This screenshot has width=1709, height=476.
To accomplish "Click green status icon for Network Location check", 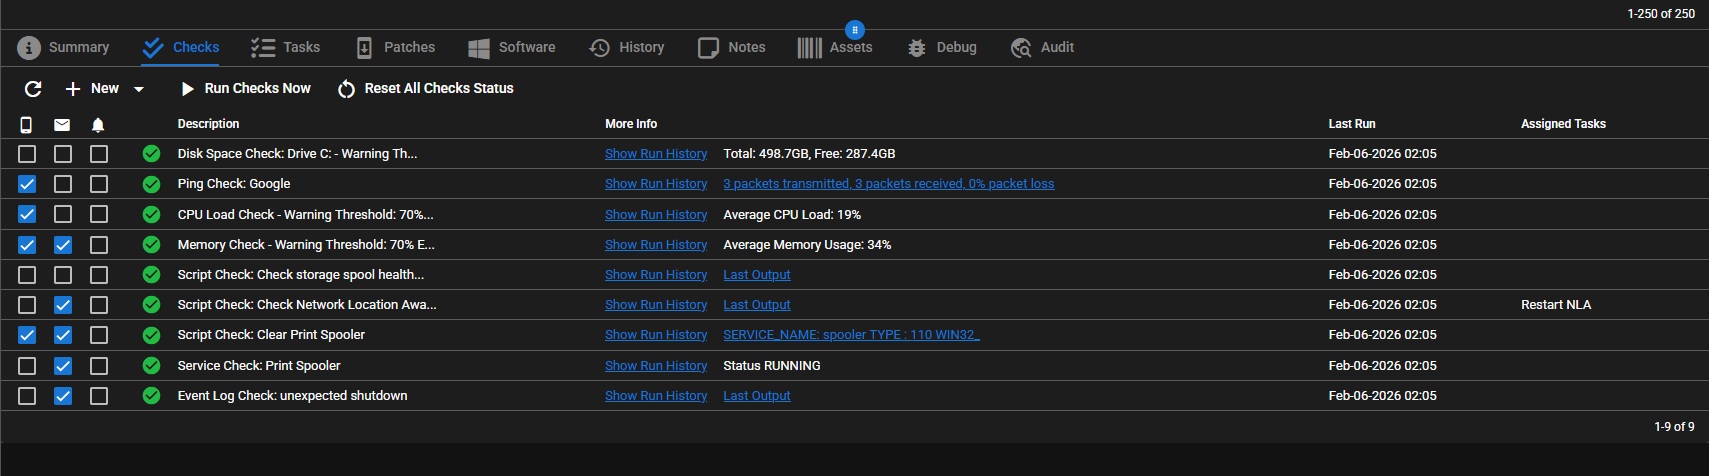I will pyautogui.click(x=151, y=304).
